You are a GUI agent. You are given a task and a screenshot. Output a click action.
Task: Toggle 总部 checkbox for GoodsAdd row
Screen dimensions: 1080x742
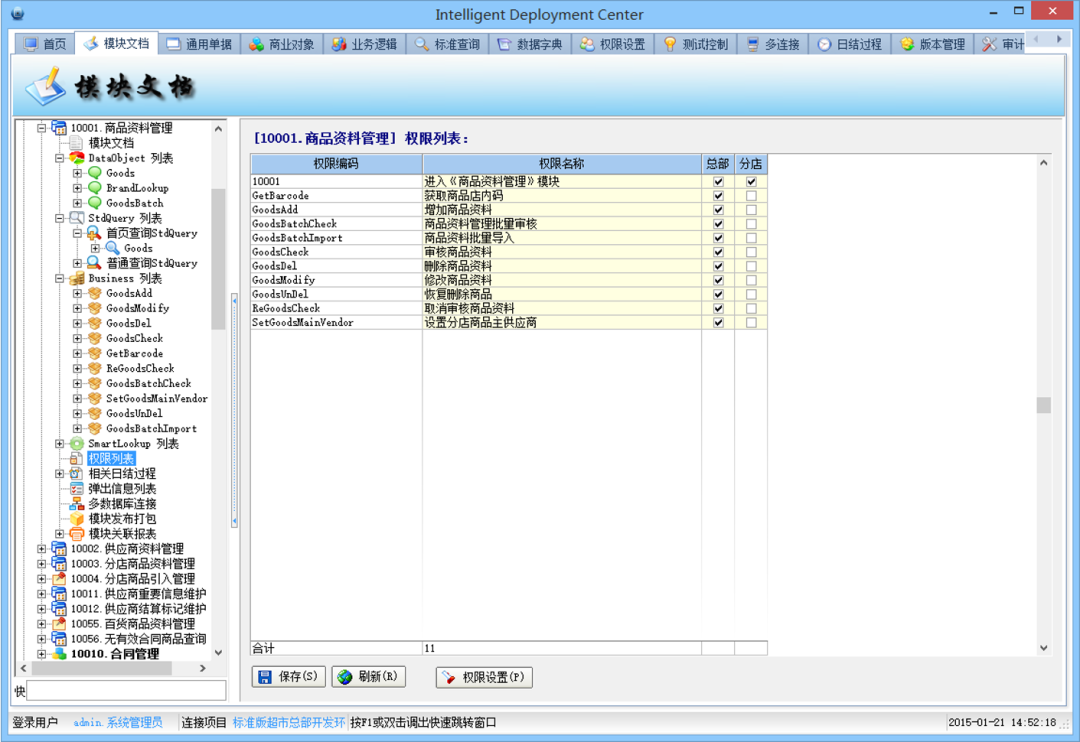[718, 210]
